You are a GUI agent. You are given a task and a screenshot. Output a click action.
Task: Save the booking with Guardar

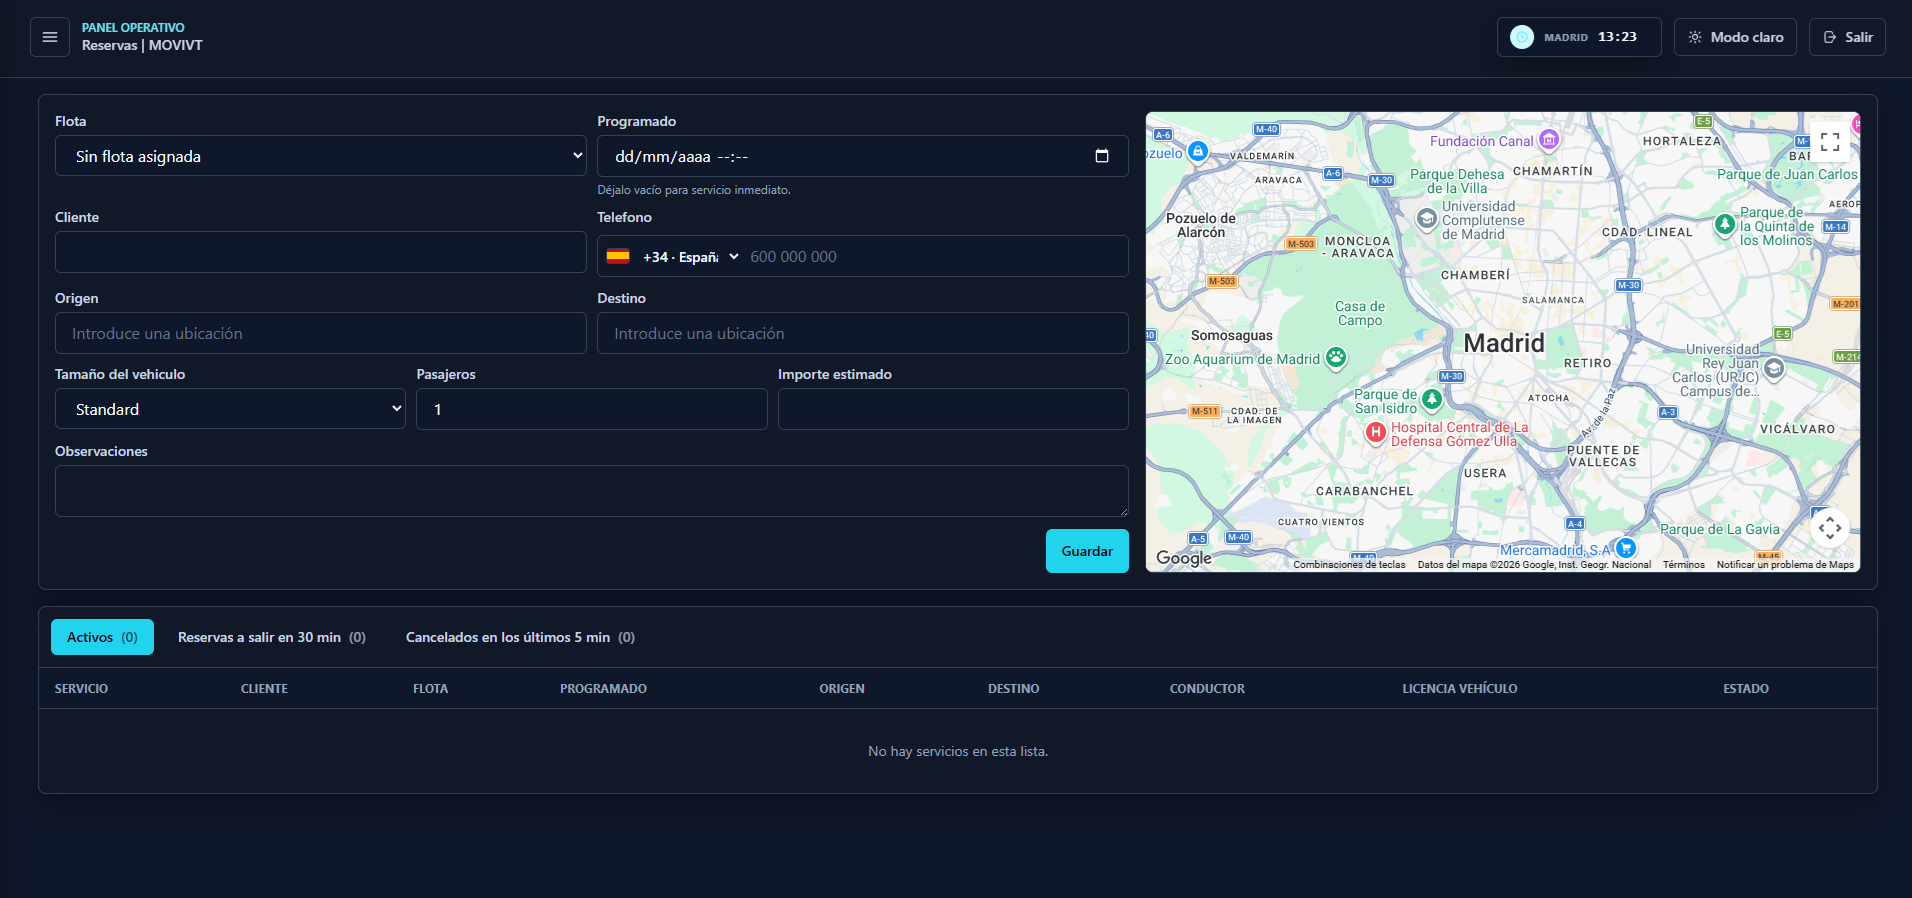tap(1087, 551)
